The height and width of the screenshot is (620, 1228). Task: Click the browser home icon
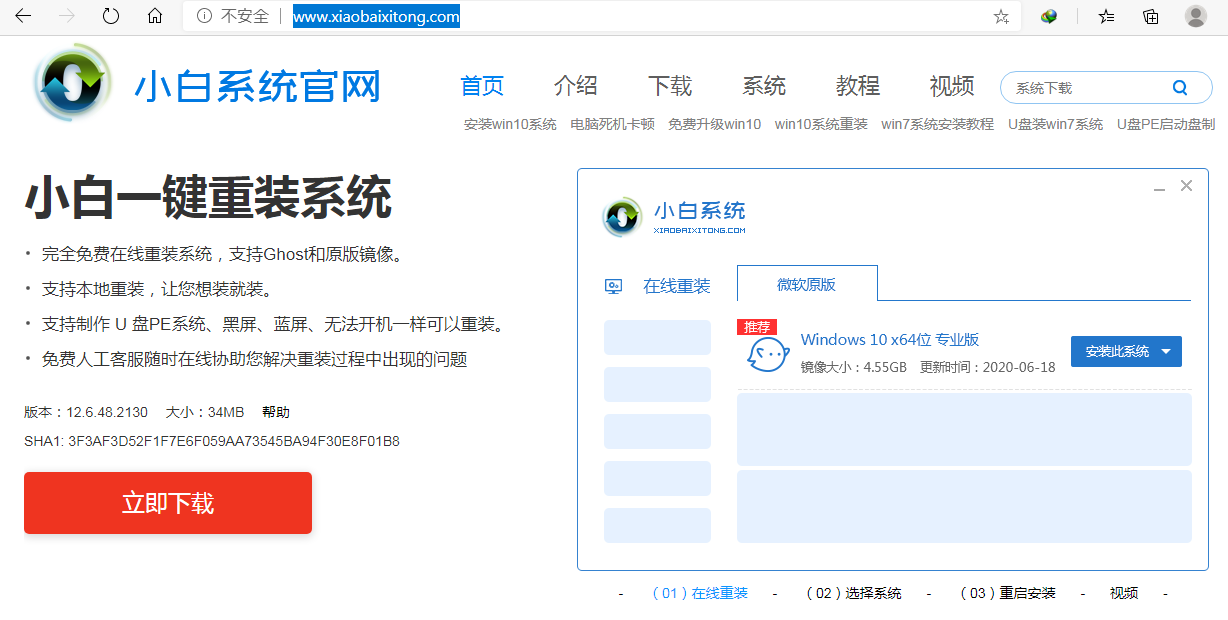154,16
